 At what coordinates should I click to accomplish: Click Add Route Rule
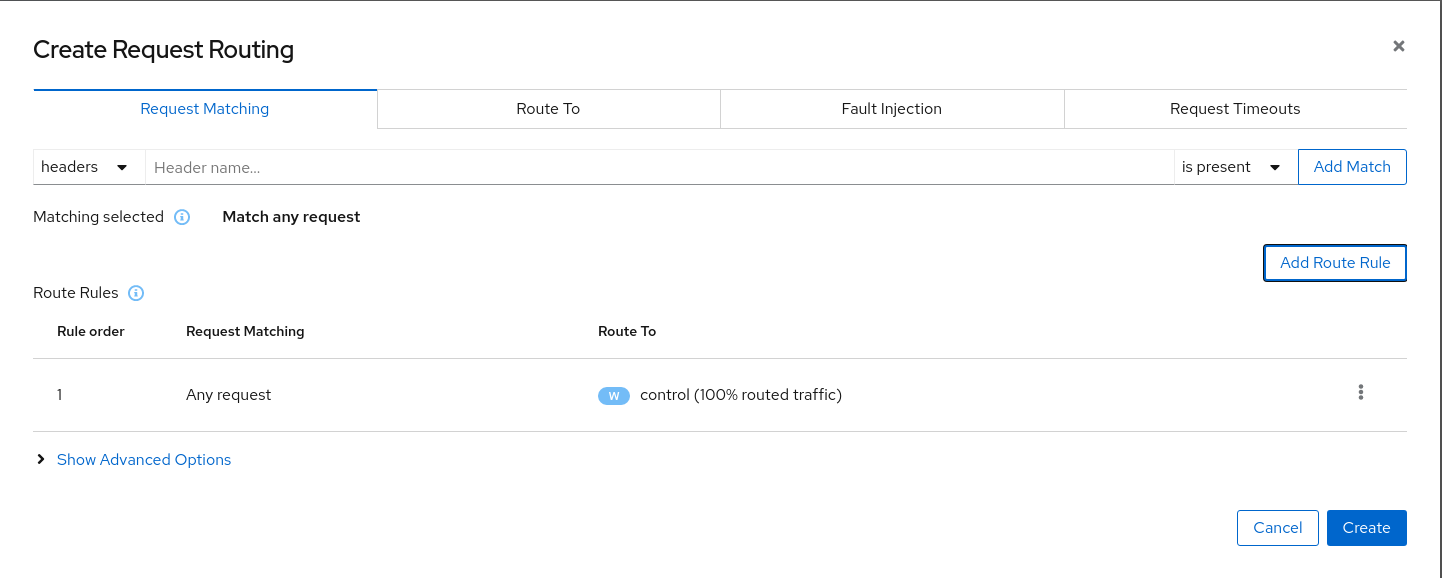point(1334,262)
